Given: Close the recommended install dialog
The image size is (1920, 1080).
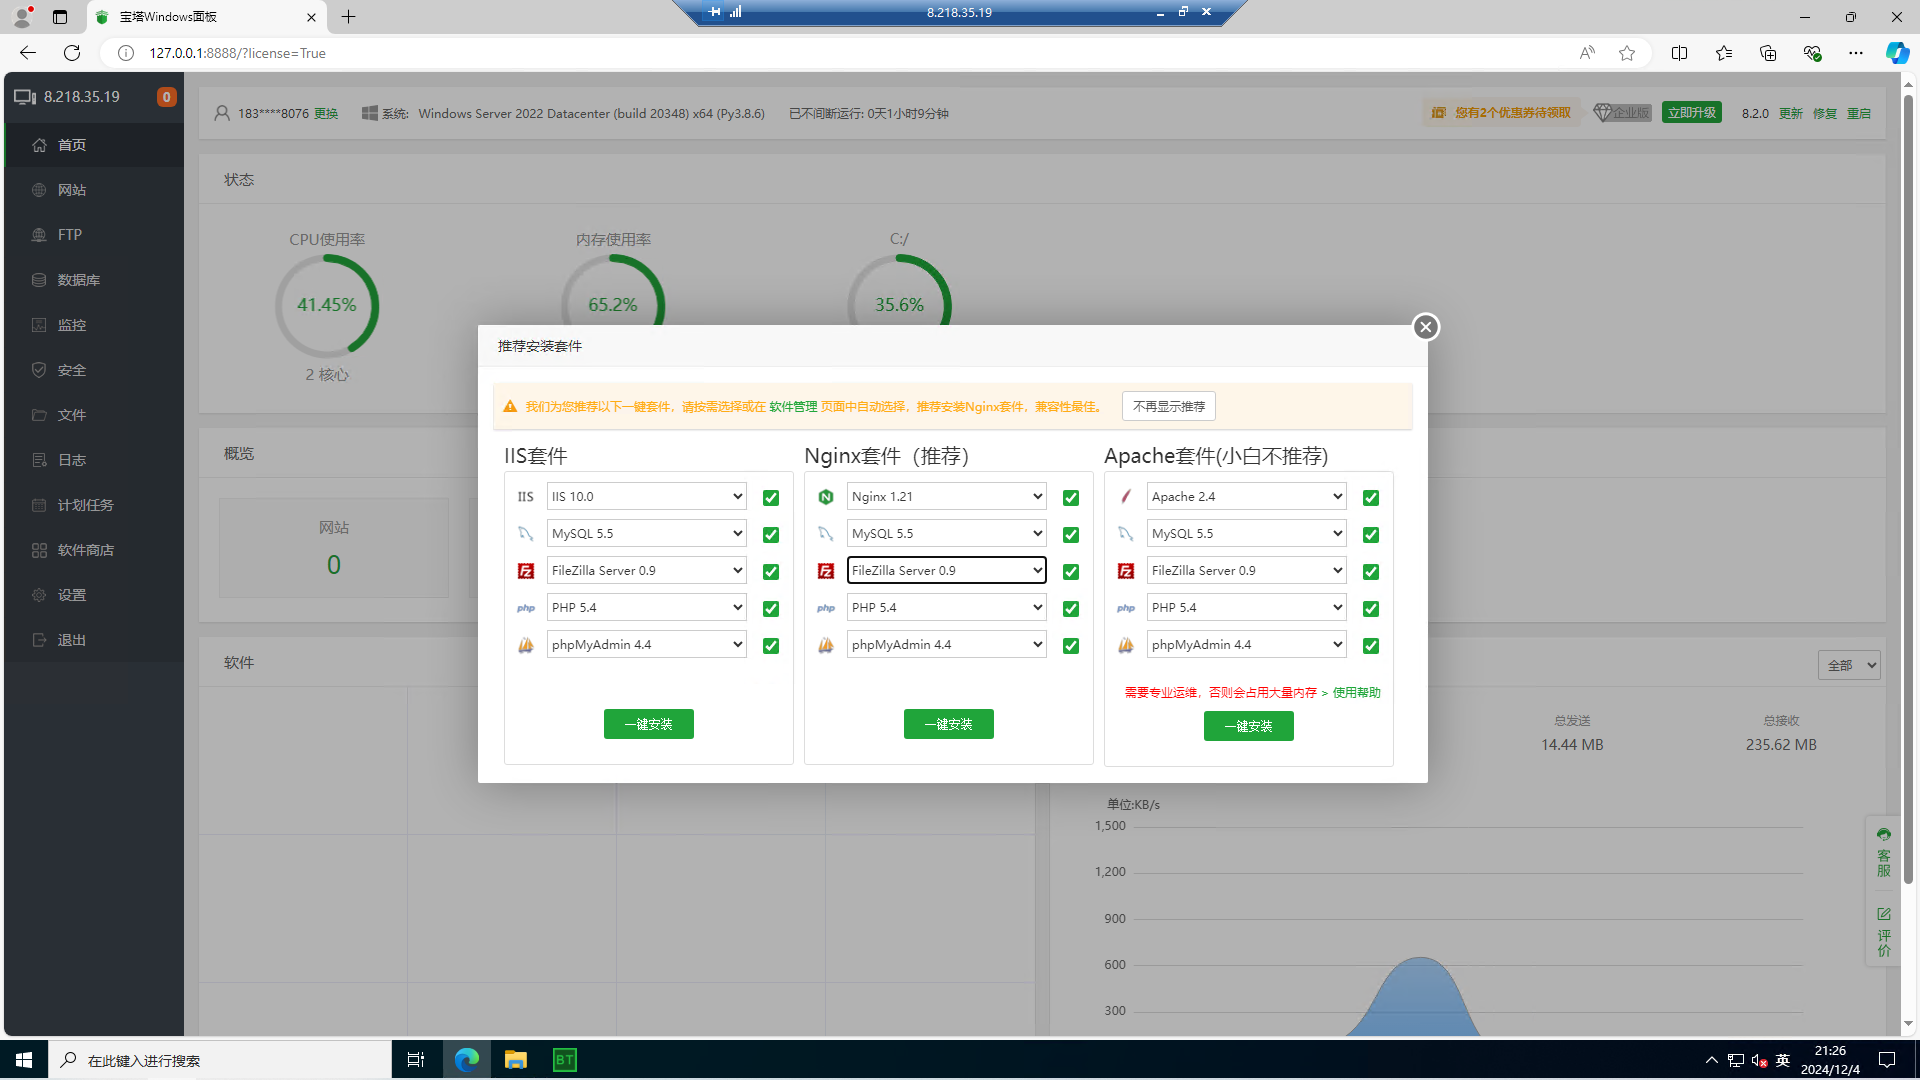Looking at the screenshot, I should [x=1425, y=327].
